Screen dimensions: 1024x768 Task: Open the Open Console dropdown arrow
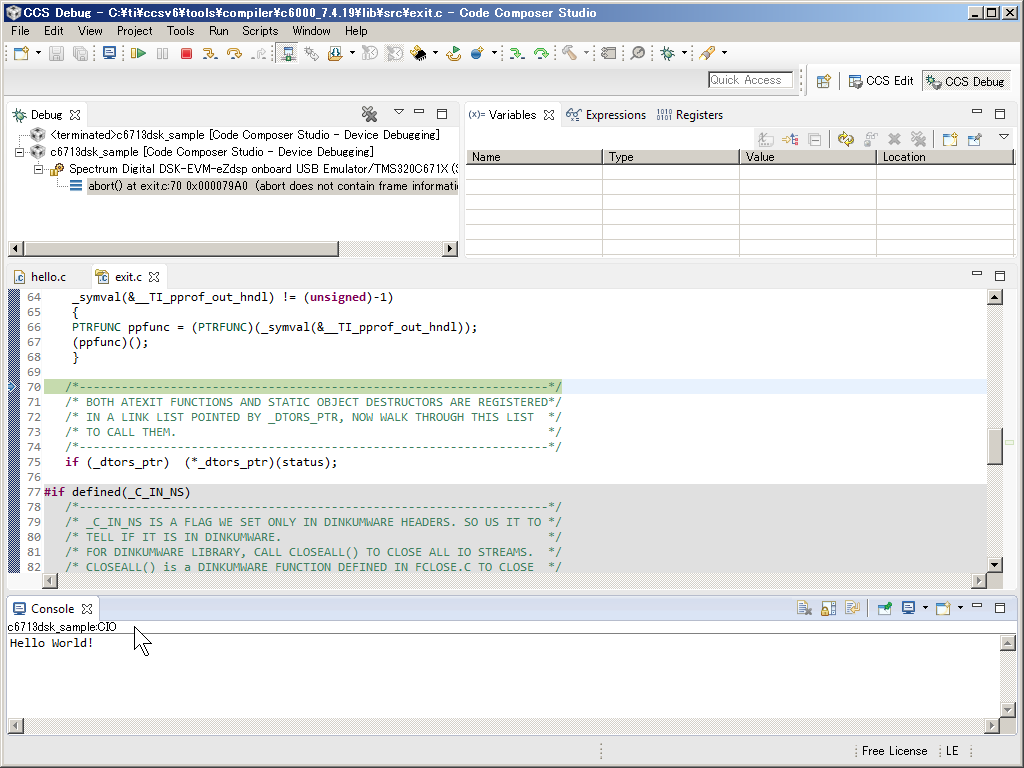point(959,609)
